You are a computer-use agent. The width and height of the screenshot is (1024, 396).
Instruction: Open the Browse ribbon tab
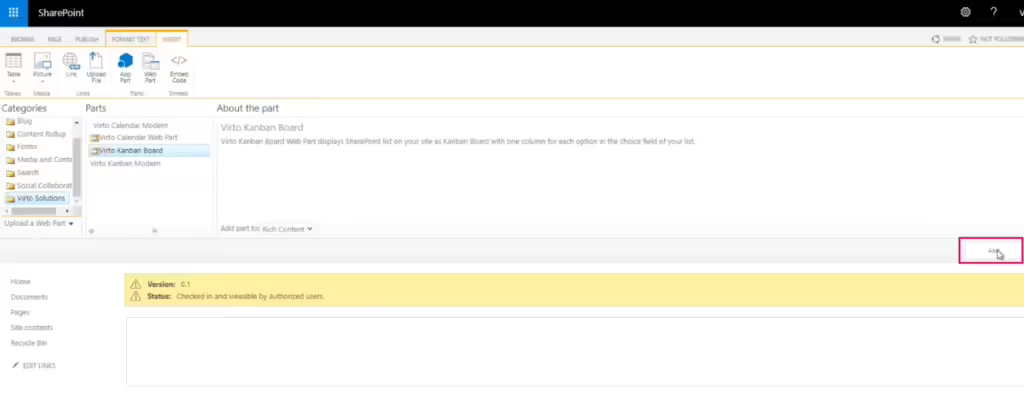pyautogui.click(x=22, y=39)
